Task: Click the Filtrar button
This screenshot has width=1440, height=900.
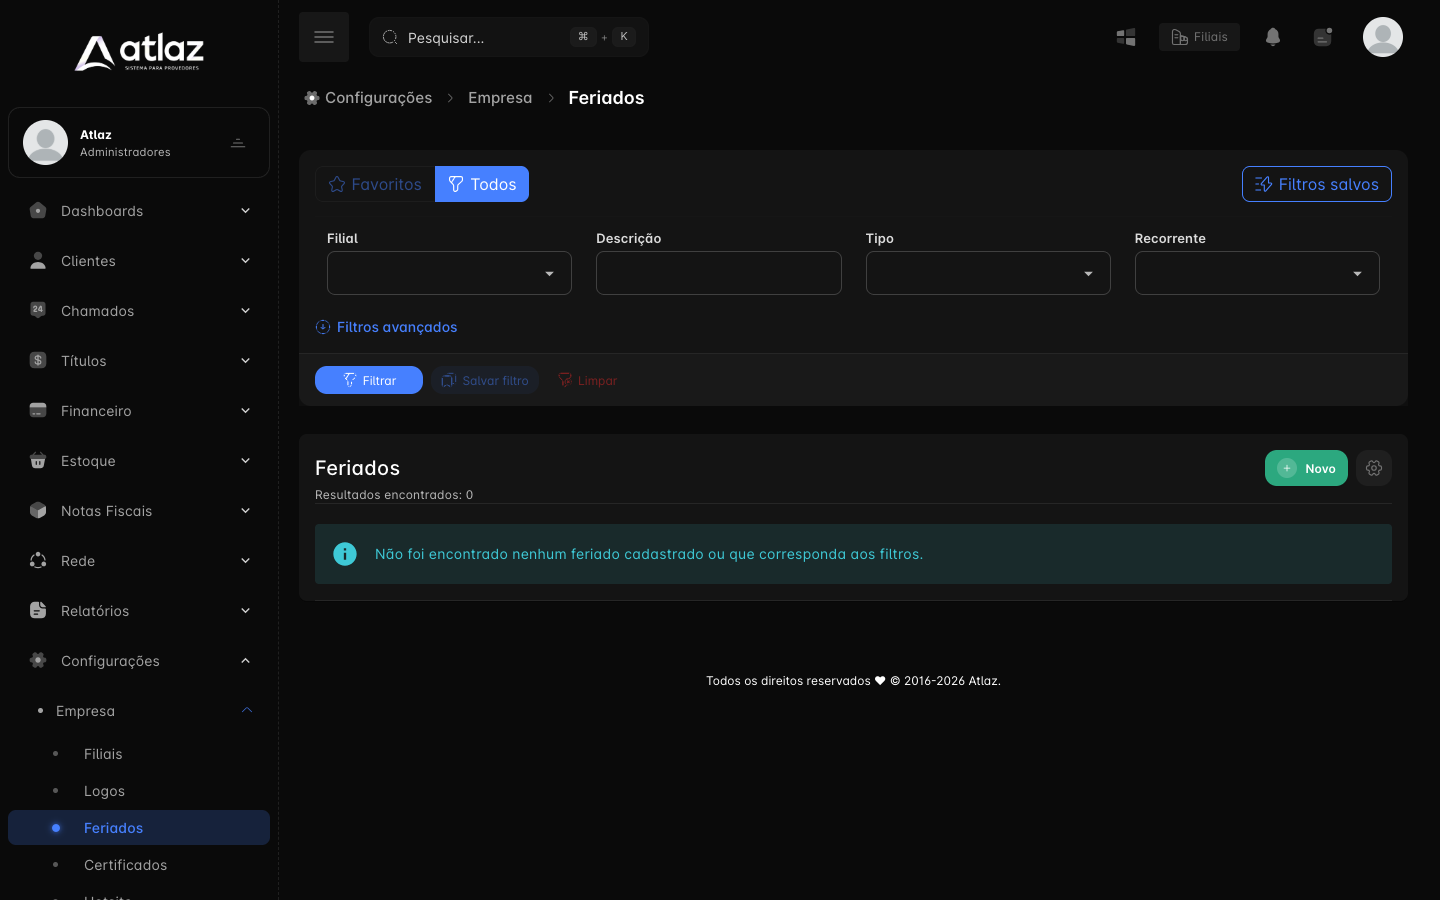Action: coord(369,380)
